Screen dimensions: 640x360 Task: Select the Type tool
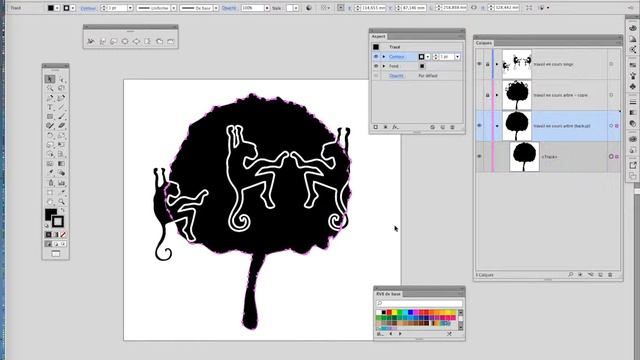(50, 107)
